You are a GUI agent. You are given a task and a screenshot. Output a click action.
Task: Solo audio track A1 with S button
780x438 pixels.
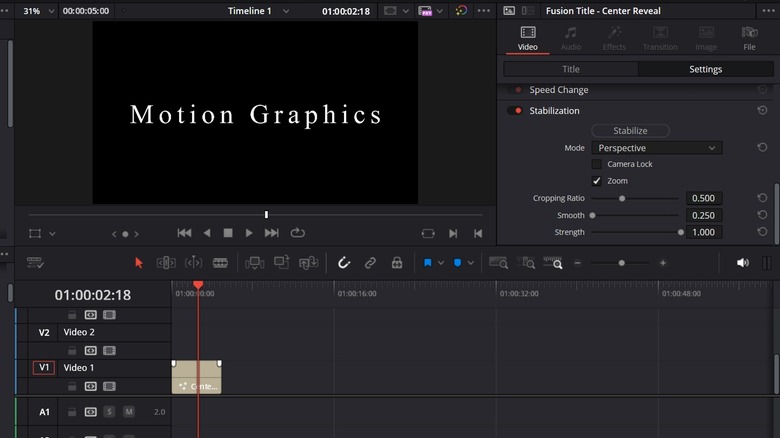click(x=109, y=412)
